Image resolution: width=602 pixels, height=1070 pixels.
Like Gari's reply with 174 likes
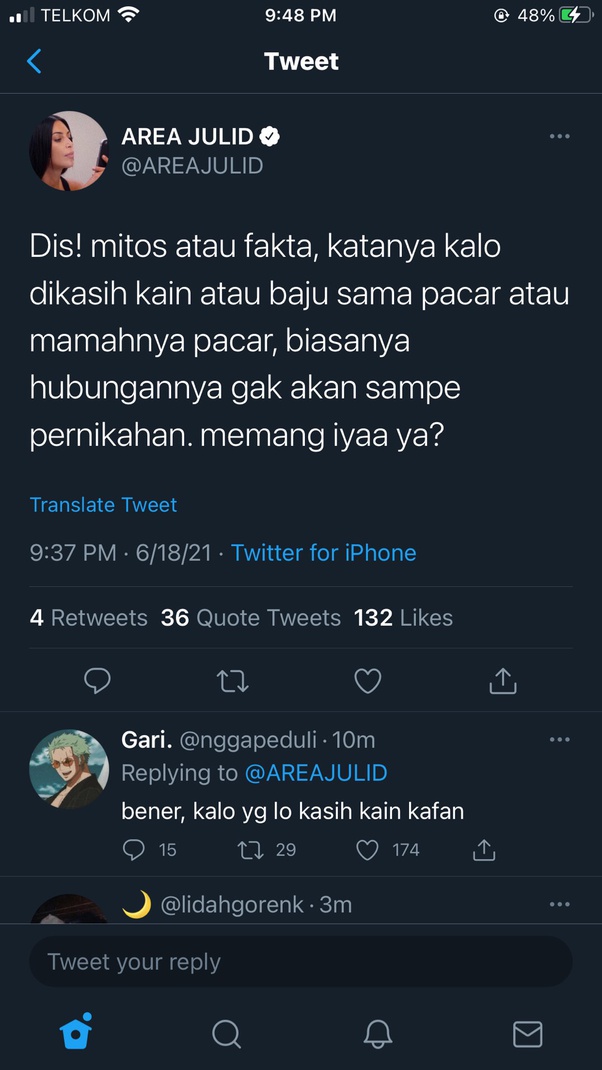368,850
